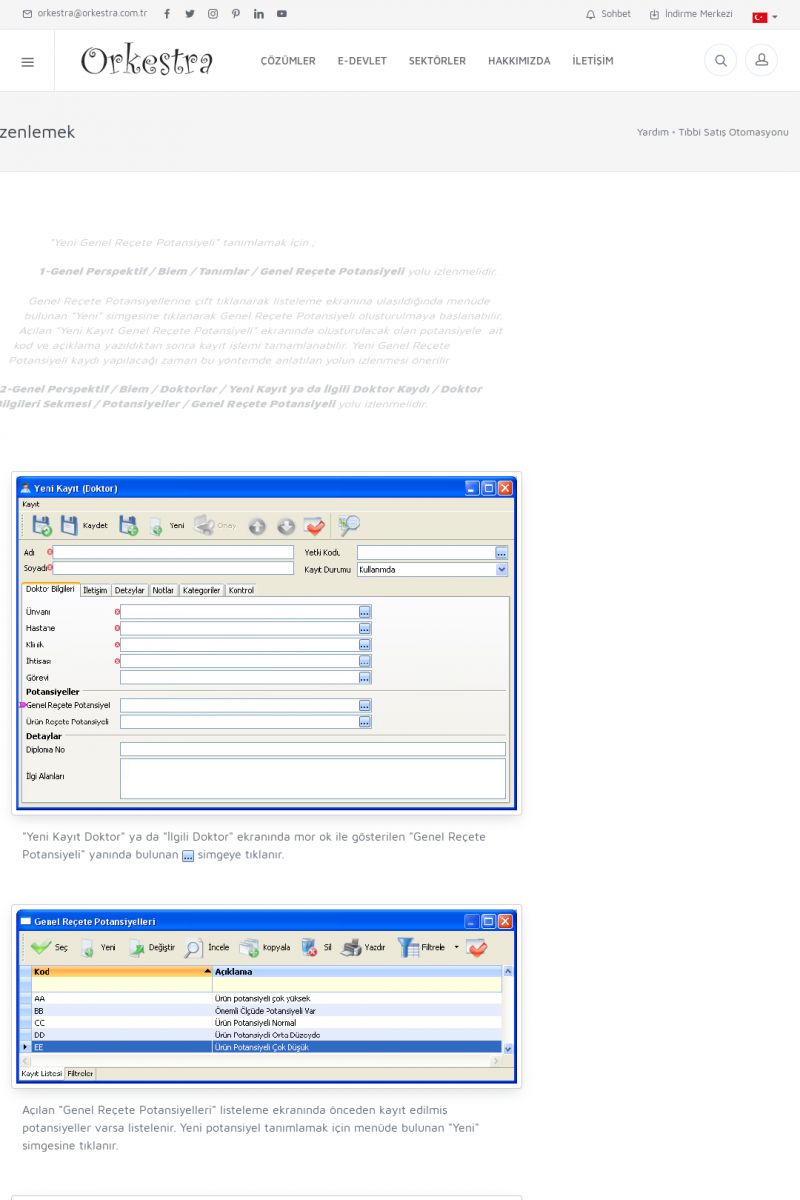The image size is (800, 1200).
Task: Open the user account icon
Action: click(x=761, y=61)
